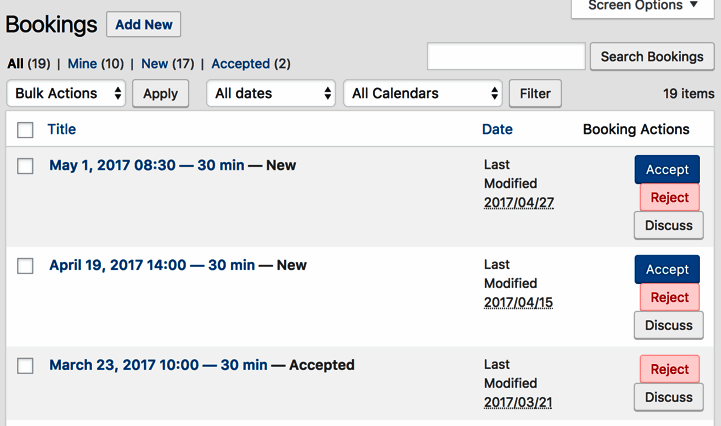This screenshot has width=721, height=426.
Task: Accept the May 1, 2017 booking
Action: 667,170
